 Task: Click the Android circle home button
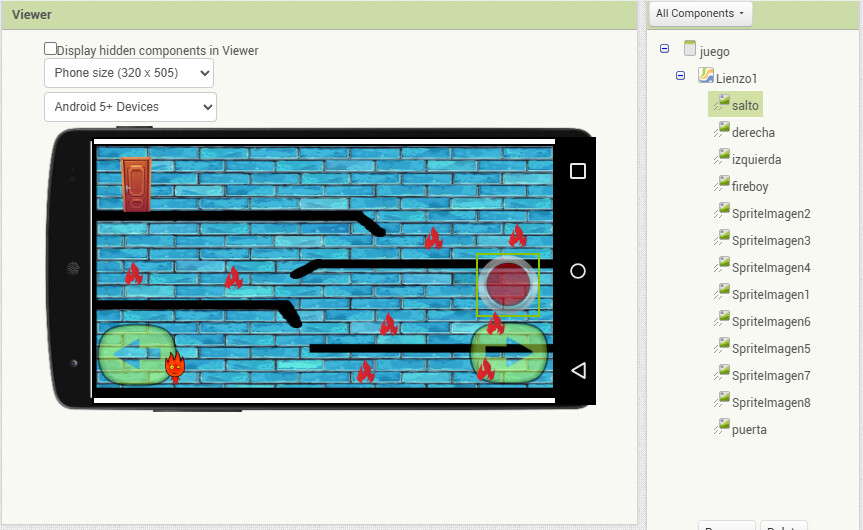coord(578,271)
